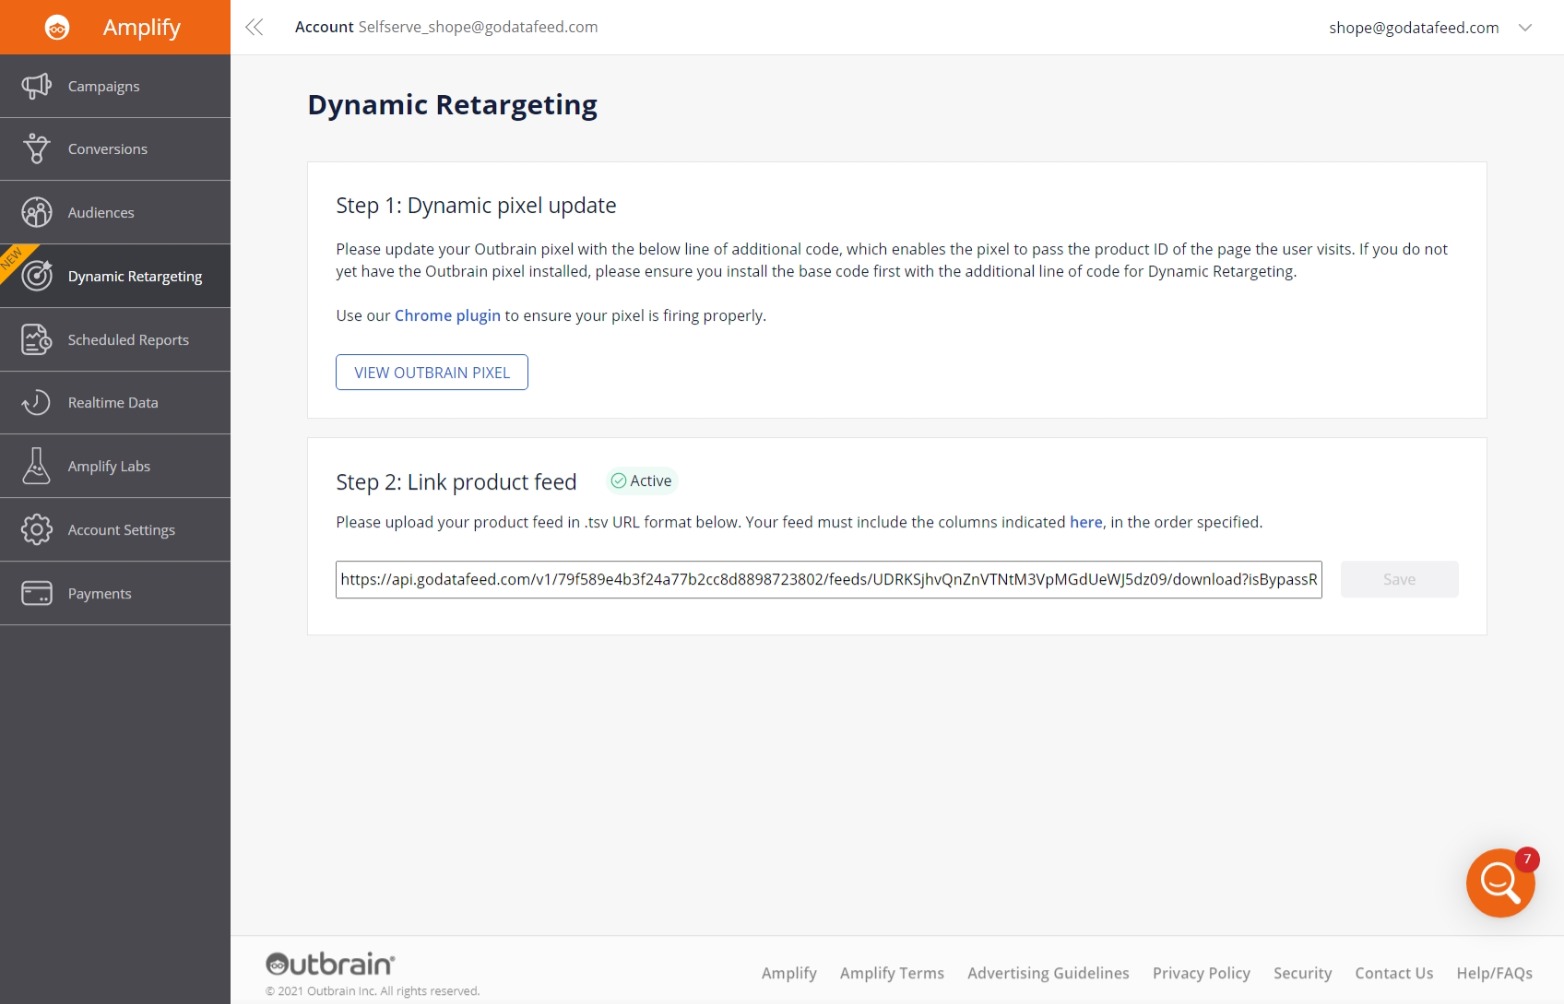Click the copyright 2021 Outbrain text
This screenshot has height=1004, width=1564.
tap(372, 991)
